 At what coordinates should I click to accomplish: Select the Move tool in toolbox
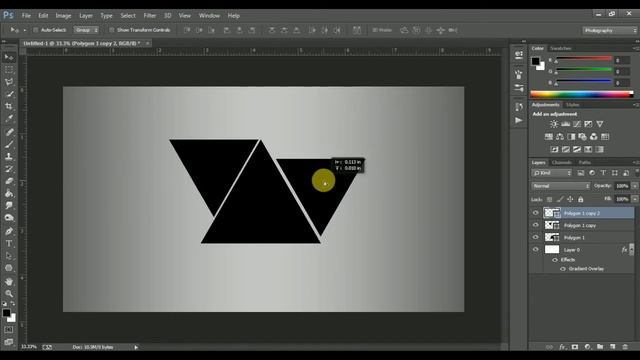(x=9, y=57)
